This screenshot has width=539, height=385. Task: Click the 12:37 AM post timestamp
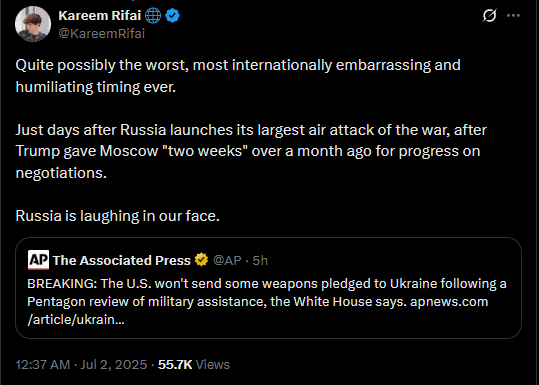pos(43,364)
